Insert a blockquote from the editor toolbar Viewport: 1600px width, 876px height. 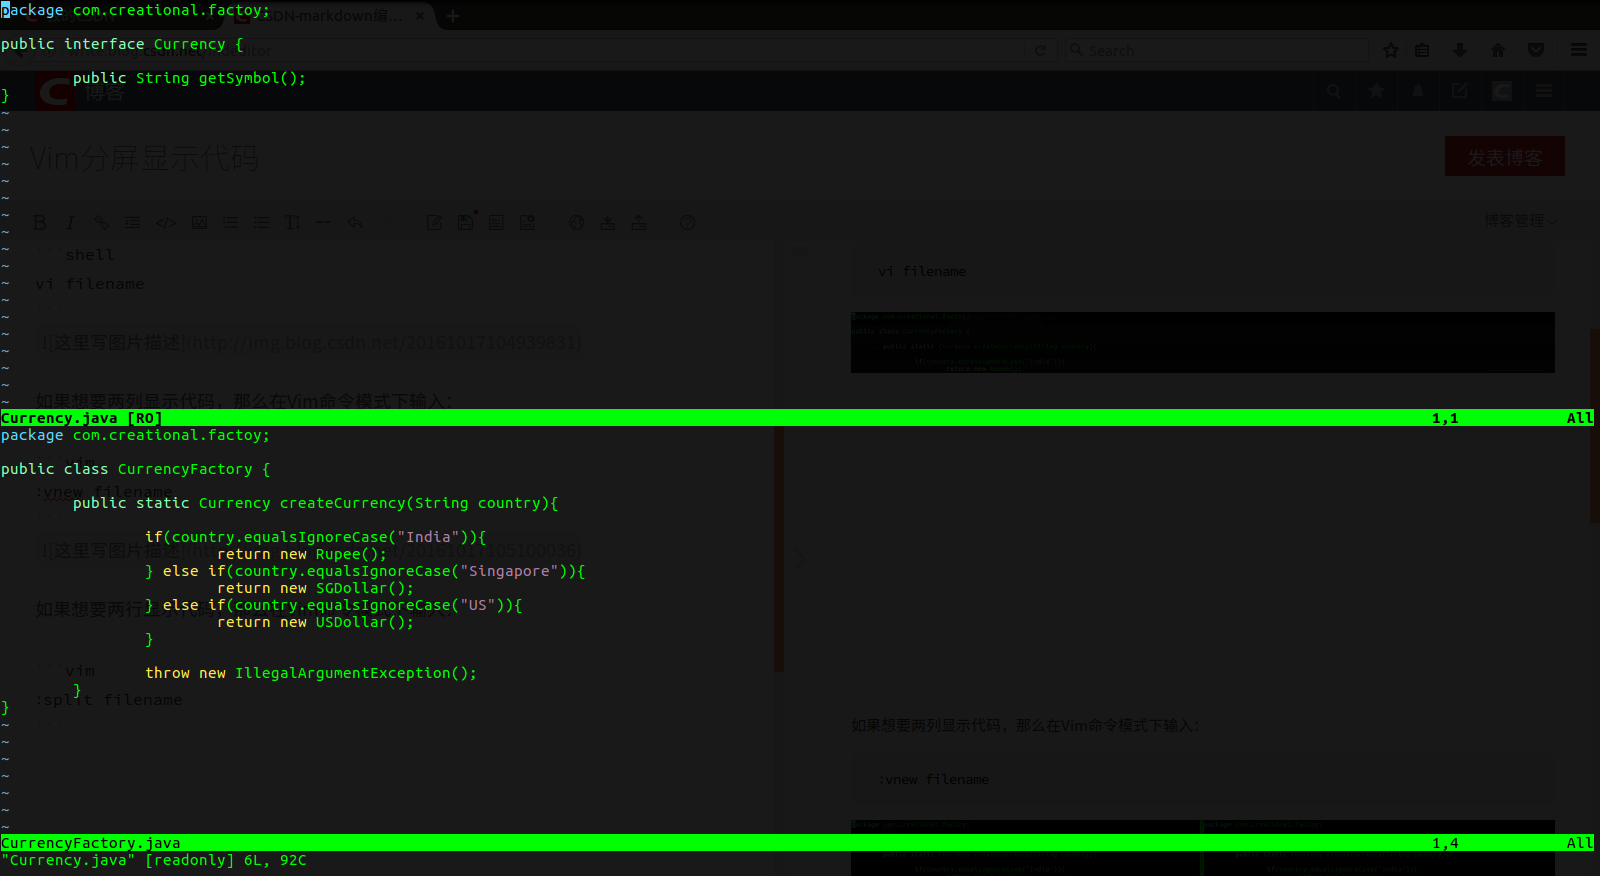click(132, 222)
